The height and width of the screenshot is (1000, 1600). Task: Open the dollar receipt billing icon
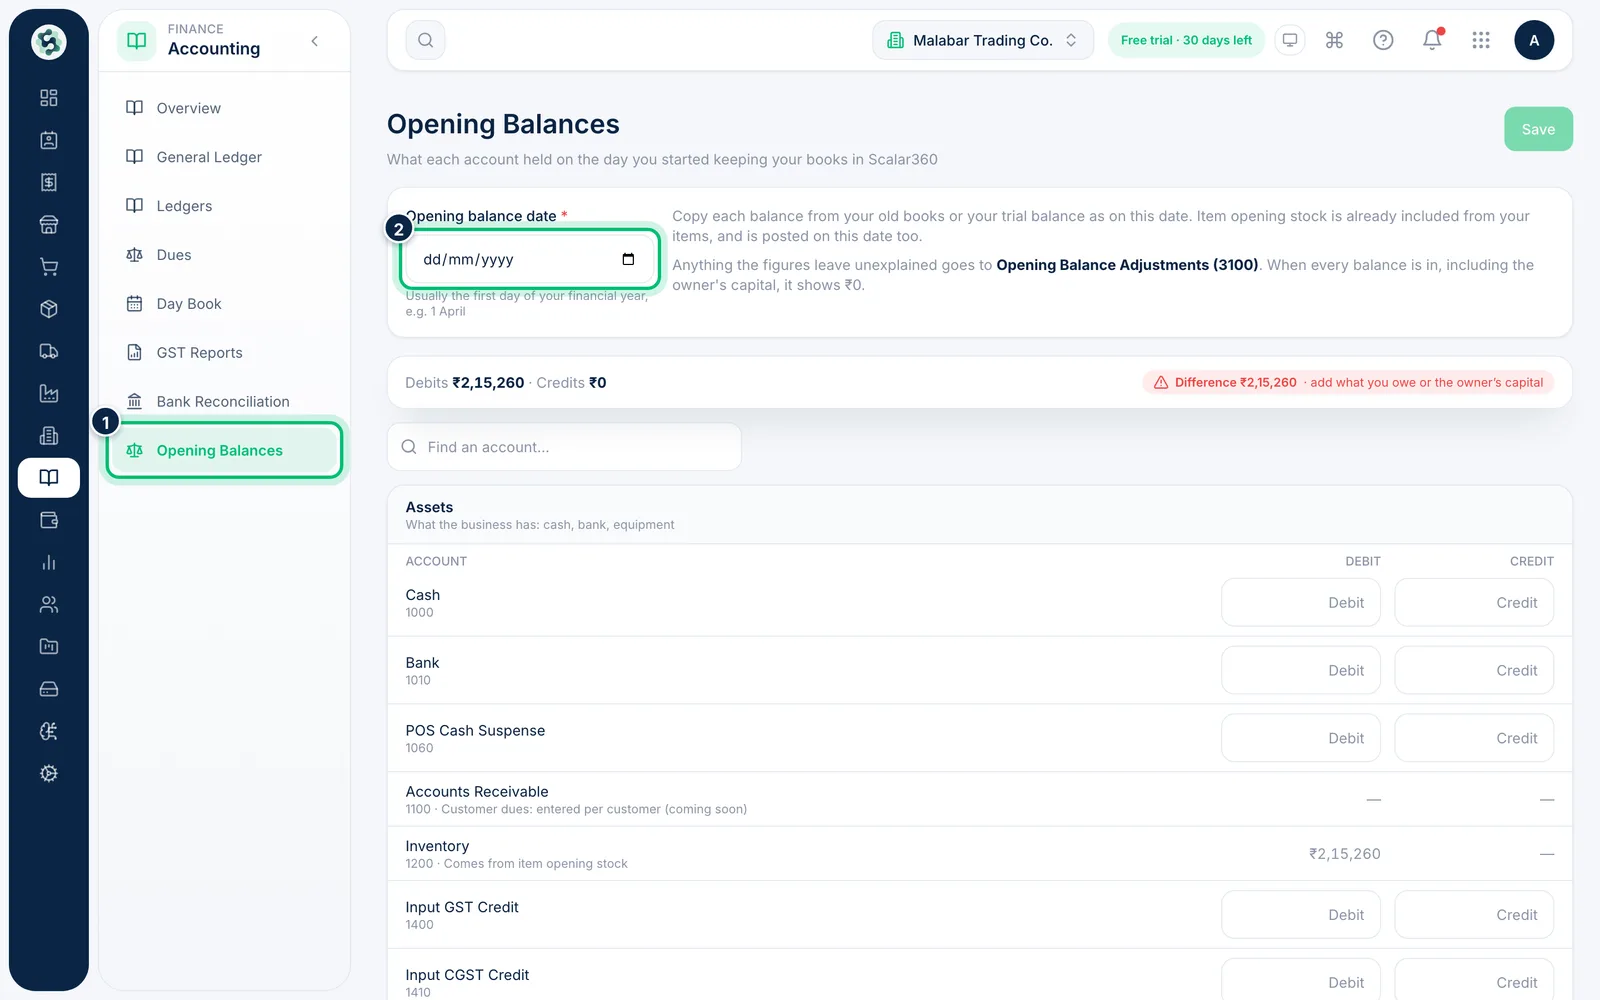tap(48, 182)
